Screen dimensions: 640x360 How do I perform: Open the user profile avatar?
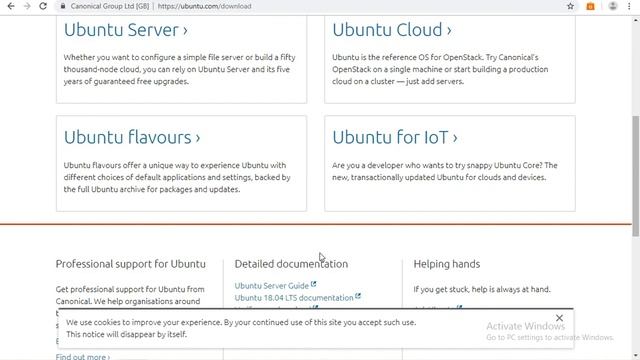[x=613, y=6]
